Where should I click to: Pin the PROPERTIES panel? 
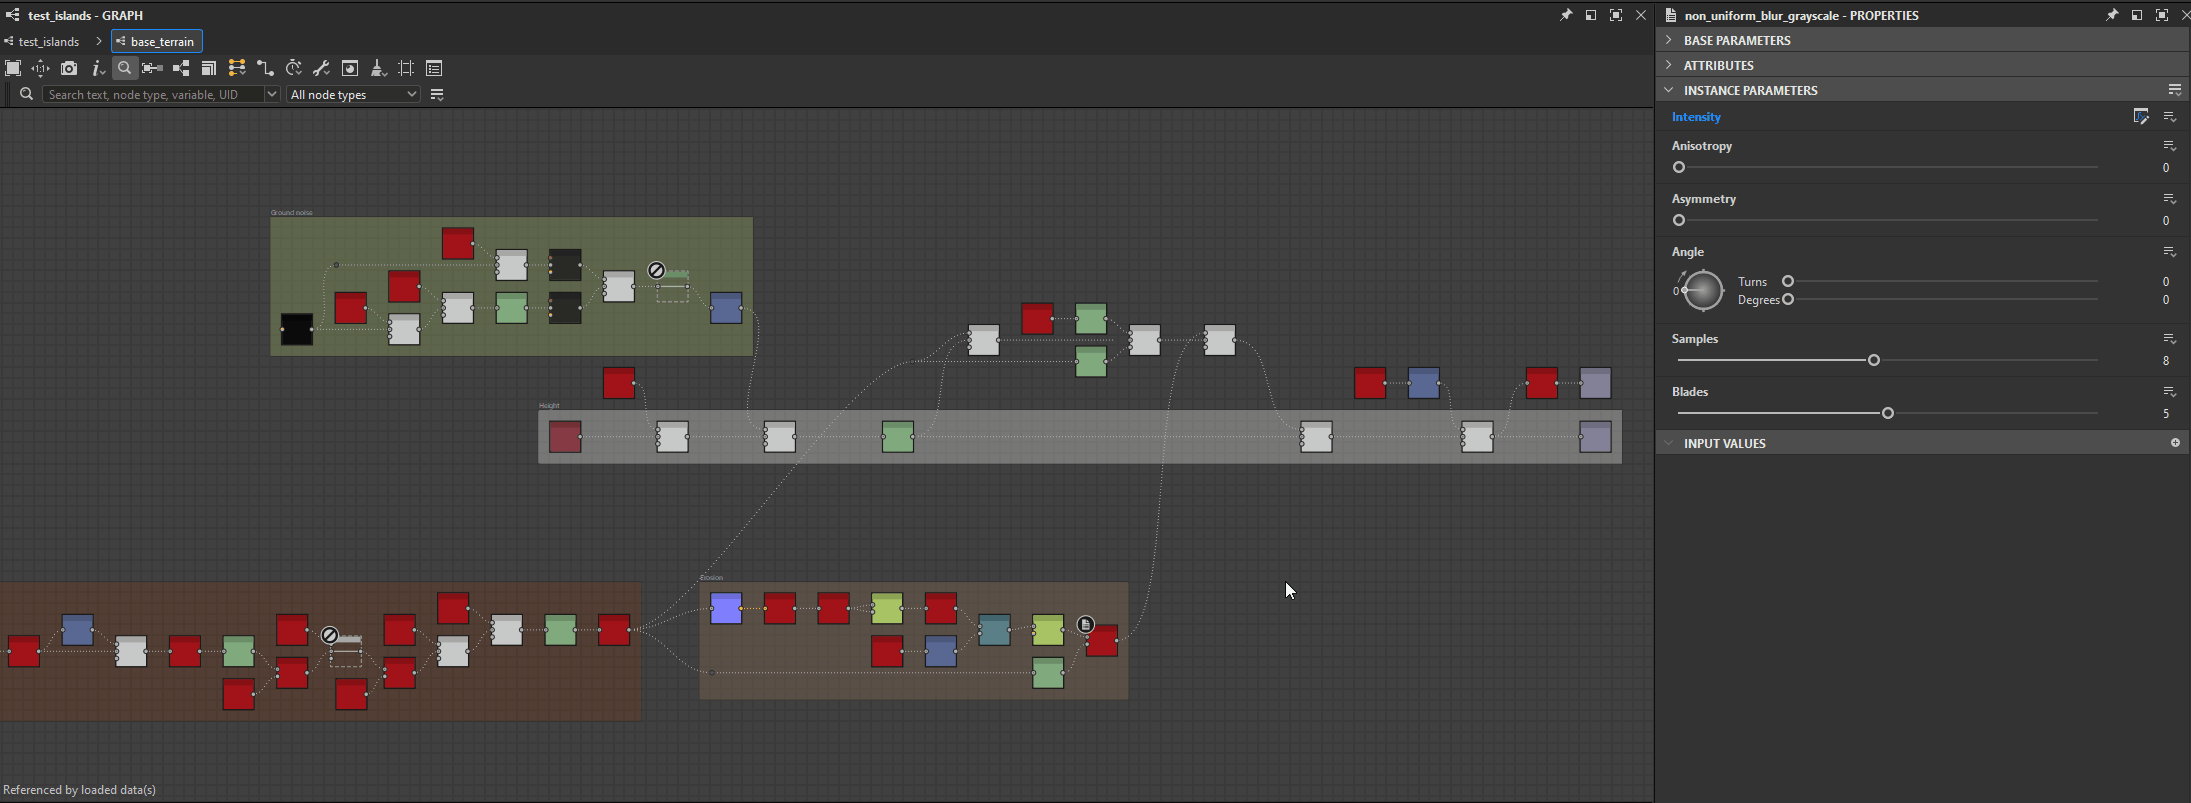pos(2112,15)
